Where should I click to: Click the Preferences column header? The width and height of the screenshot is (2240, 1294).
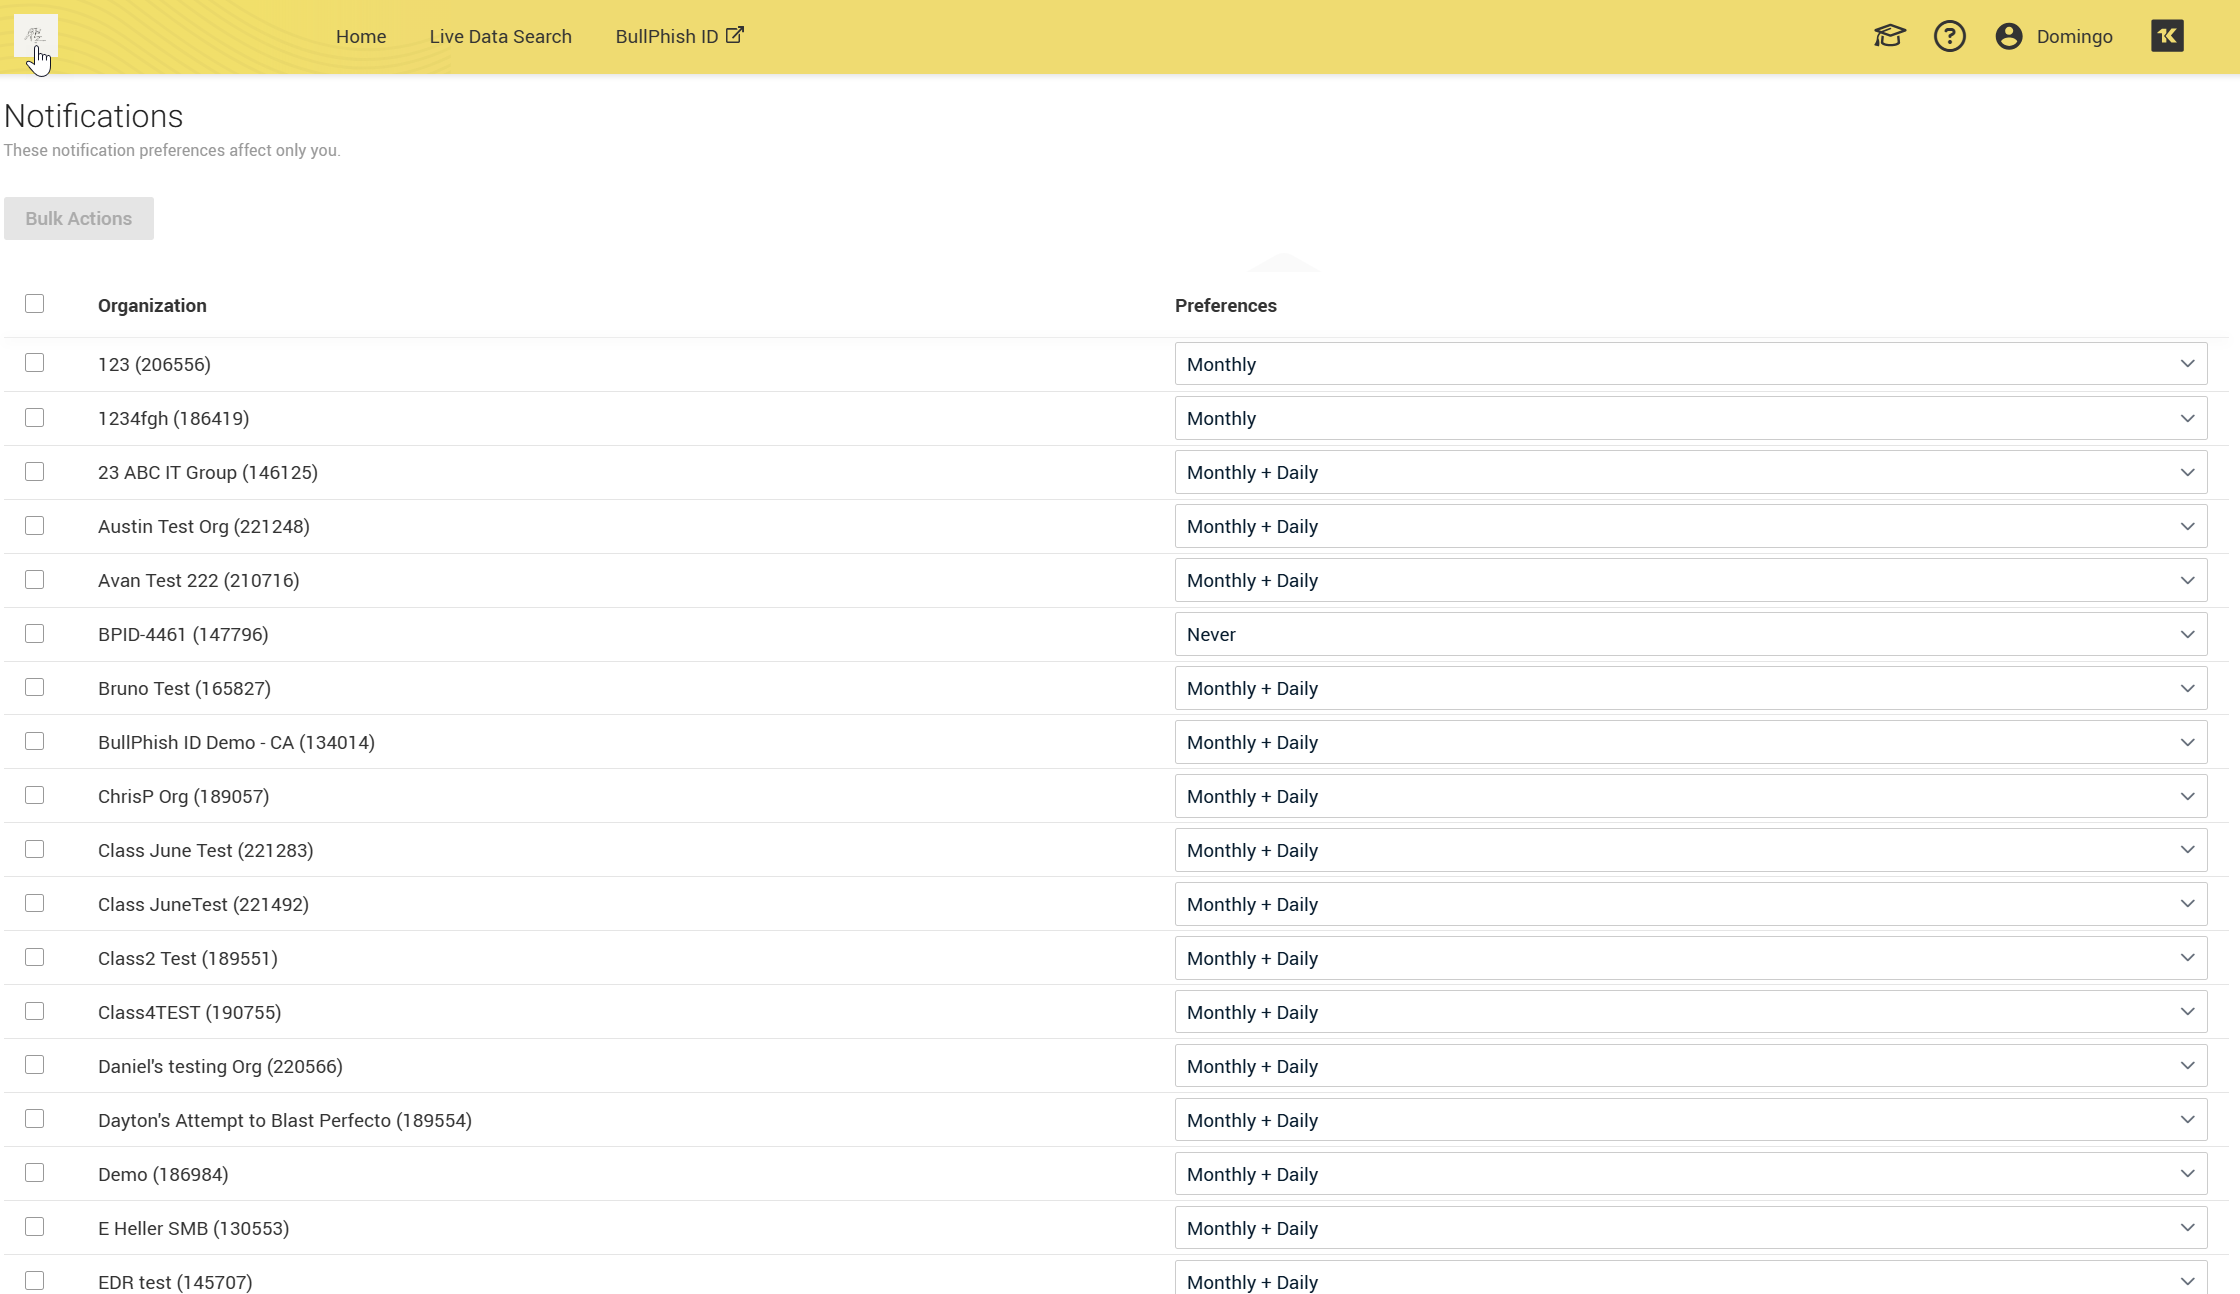point(1225,305)
